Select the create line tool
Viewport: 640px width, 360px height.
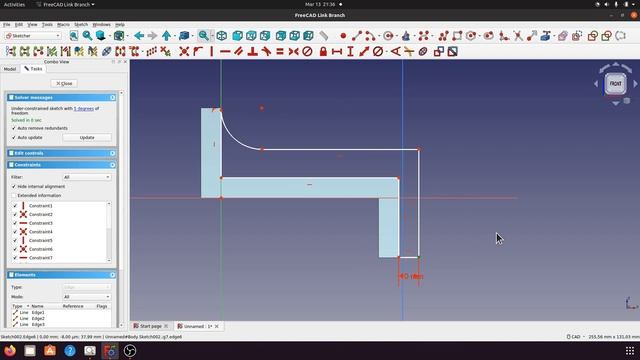[x=357, y=36]
